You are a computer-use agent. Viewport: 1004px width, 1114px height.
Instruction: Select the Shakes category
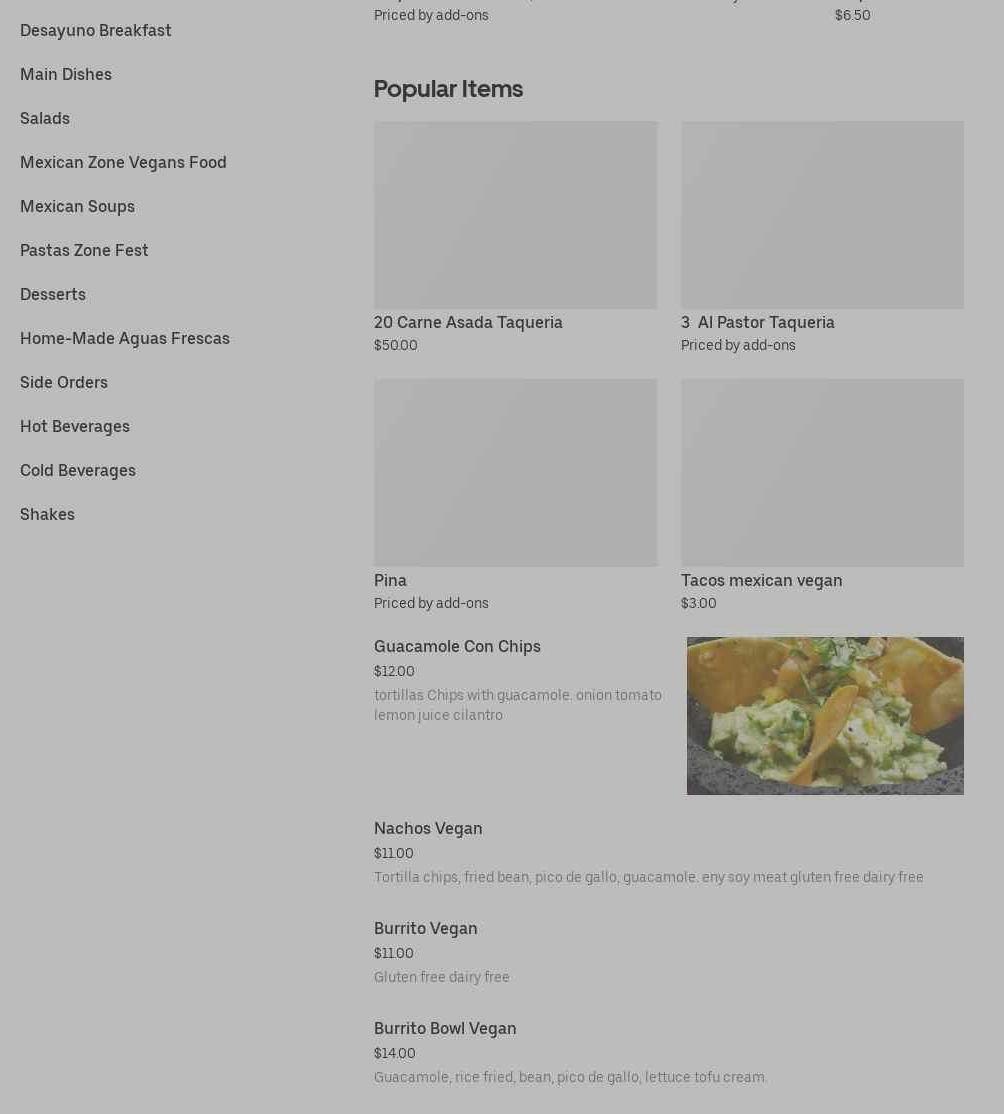click(x=47, y=515)
